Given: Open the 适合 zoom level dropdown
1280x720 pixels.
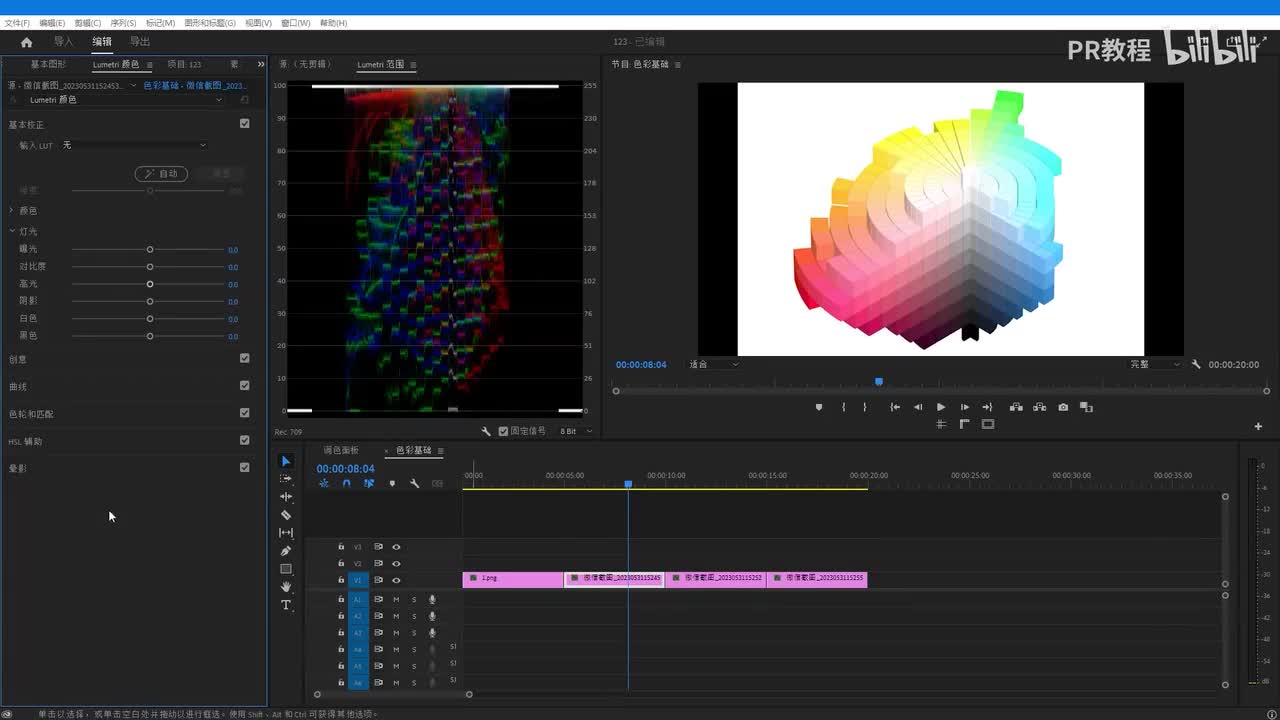Looking at the screenshot, I should pyautogui.click(x=714, y=365).
